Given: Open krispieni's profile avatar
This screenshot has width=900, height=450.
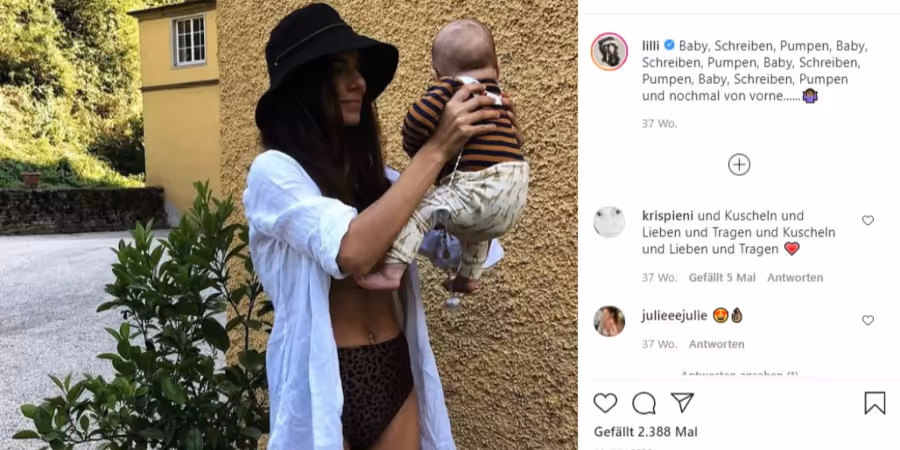Looking at the screenshot, I should click(609, 222).
